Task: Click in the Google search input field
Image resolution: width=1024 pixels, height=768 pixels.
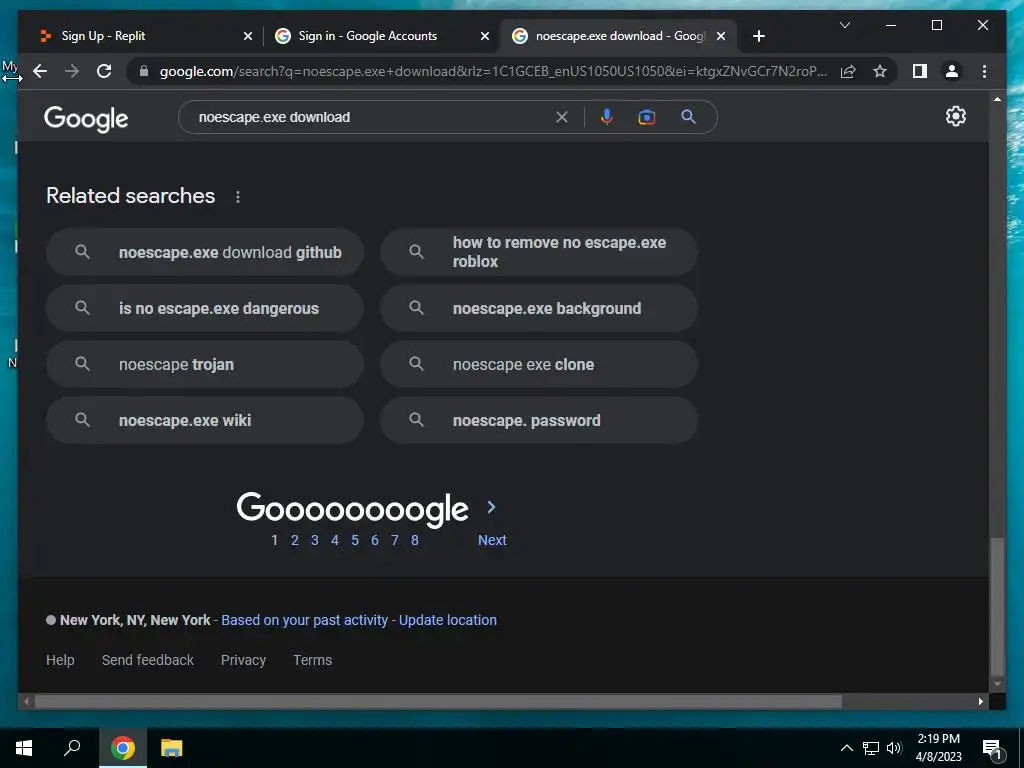Action: pyautogui.click(x=372, y=117)
